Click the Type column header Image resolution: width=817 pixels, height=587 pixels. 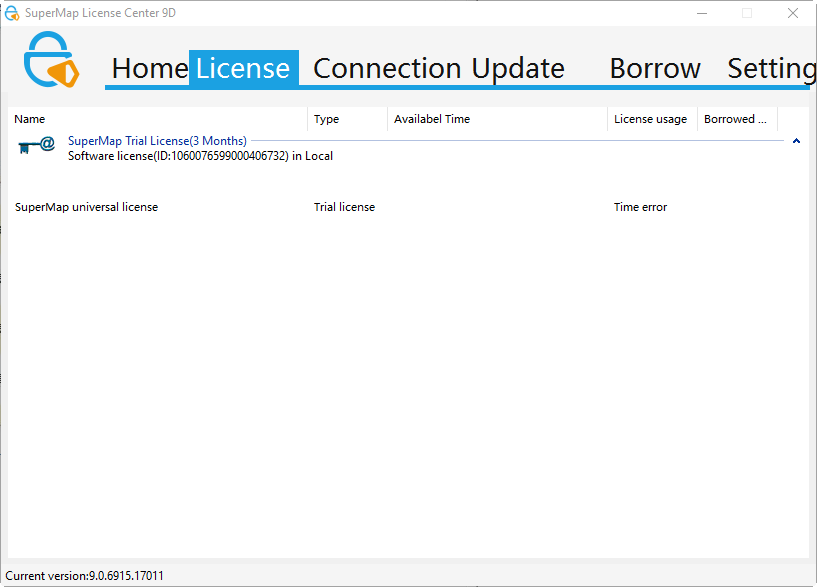(327, 119)
